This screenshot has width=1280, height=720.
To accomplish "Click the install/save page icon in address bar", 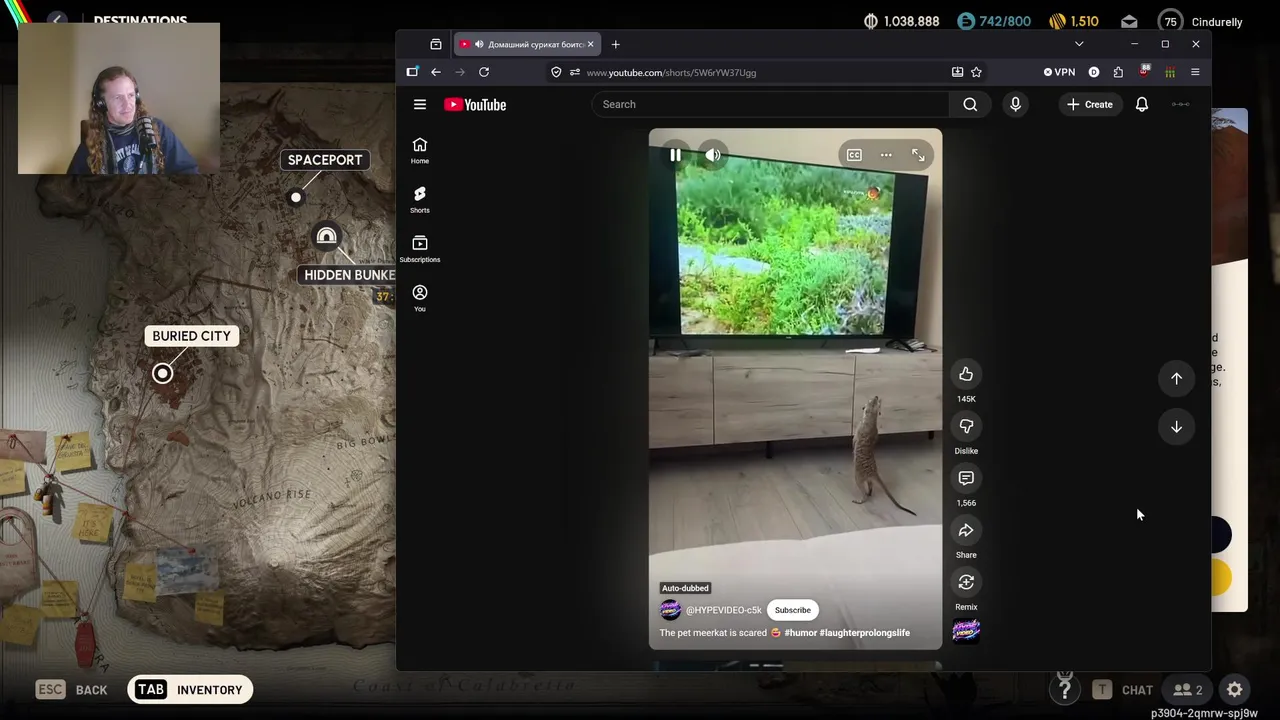I will tap(957, 72).
